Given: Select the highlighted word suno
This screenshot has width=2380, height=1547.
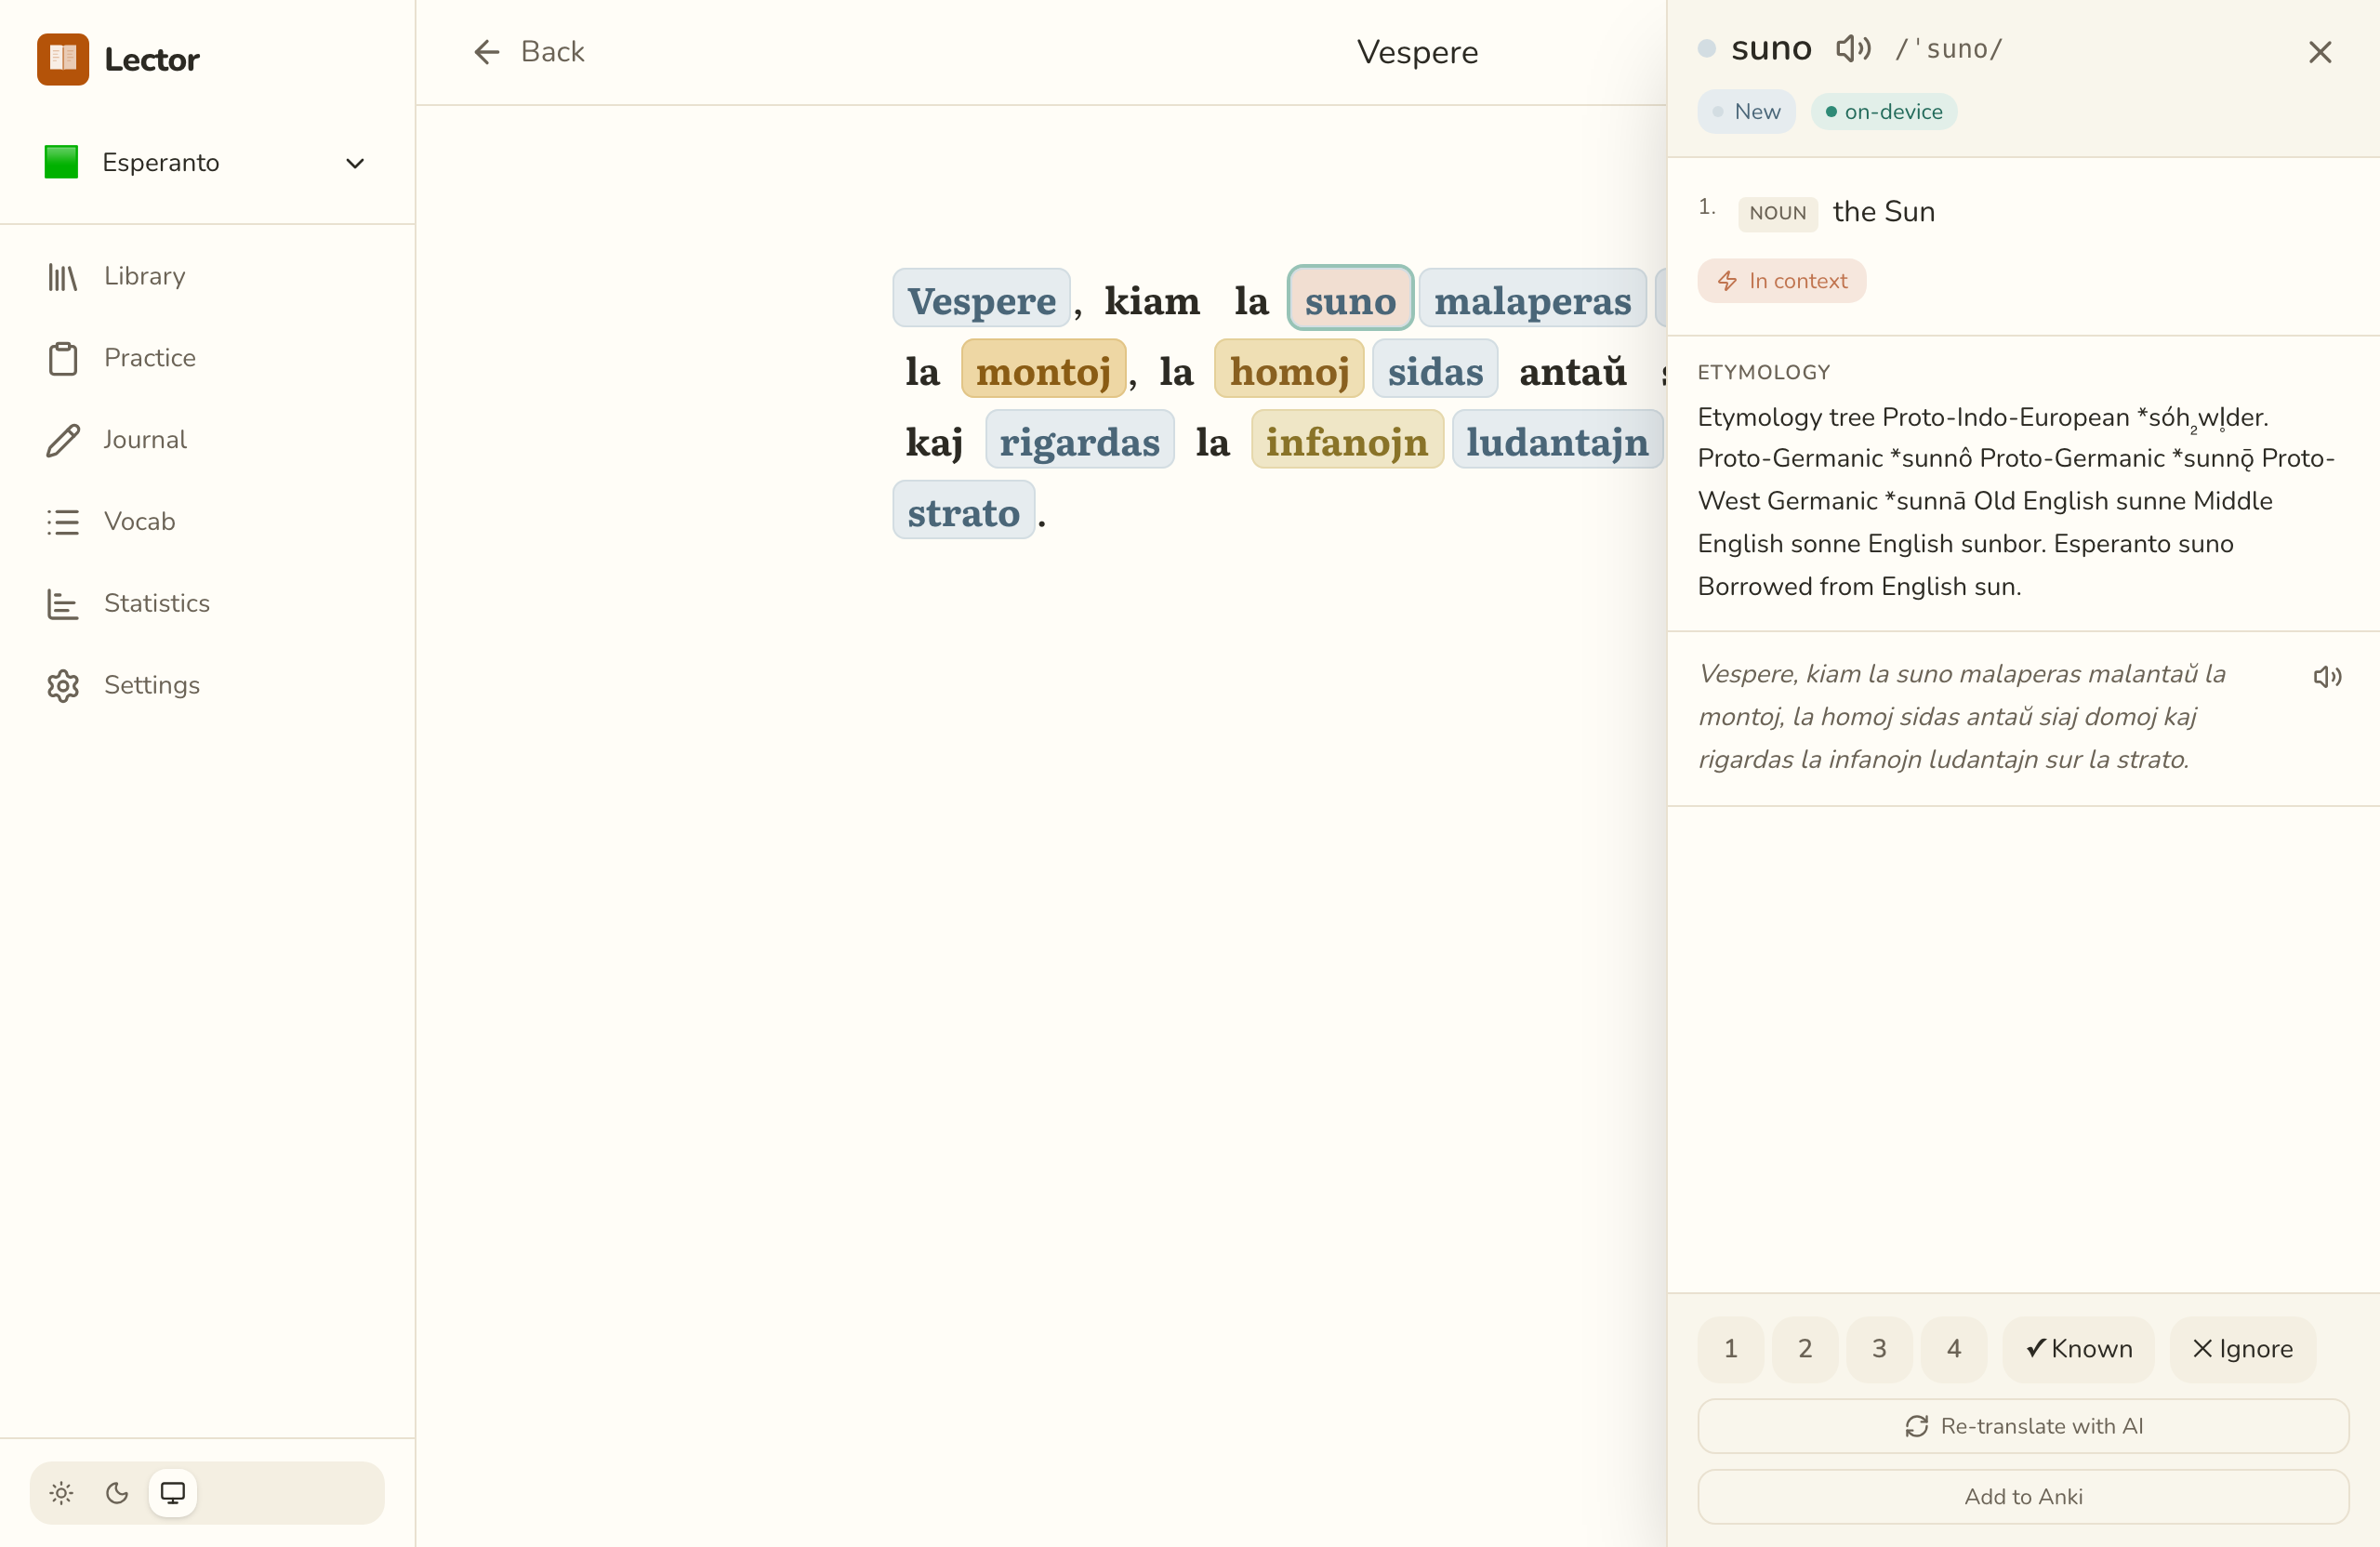Looking at the screenshot, I should click(x=1350, y=299).
